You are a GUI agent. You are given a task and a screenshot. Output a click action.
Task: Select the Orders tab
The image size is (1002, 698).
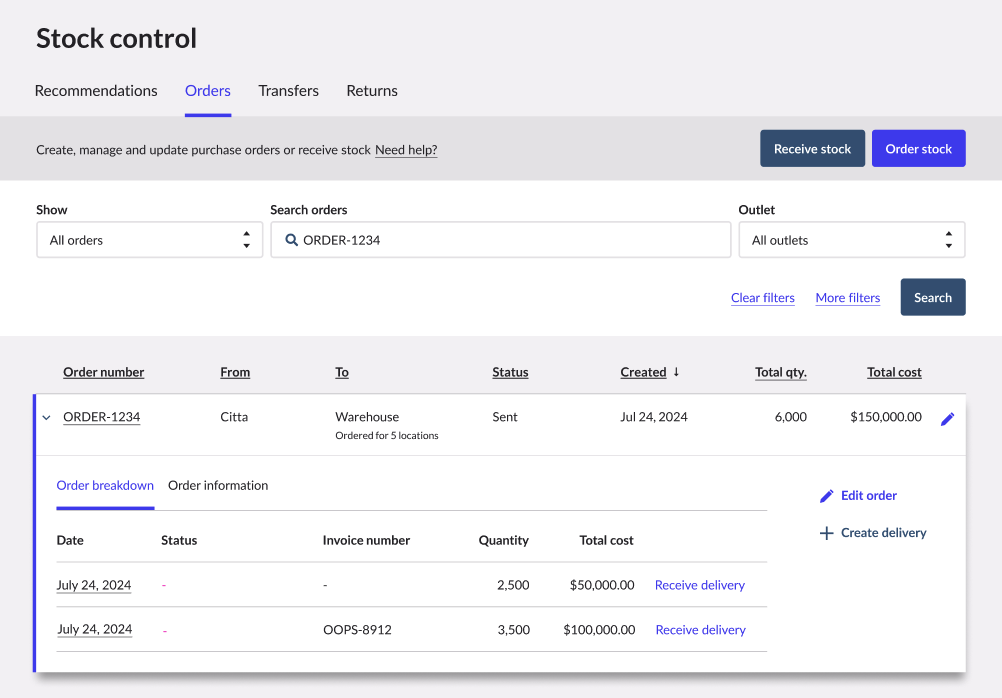click(x=208, y=91)
